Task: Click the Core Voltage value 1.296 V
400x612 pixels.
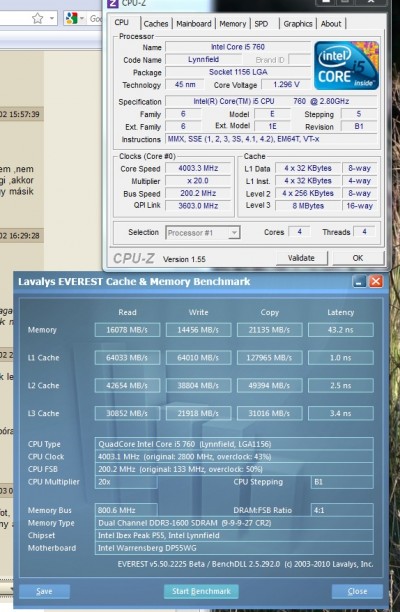Action: click(286, 84)
